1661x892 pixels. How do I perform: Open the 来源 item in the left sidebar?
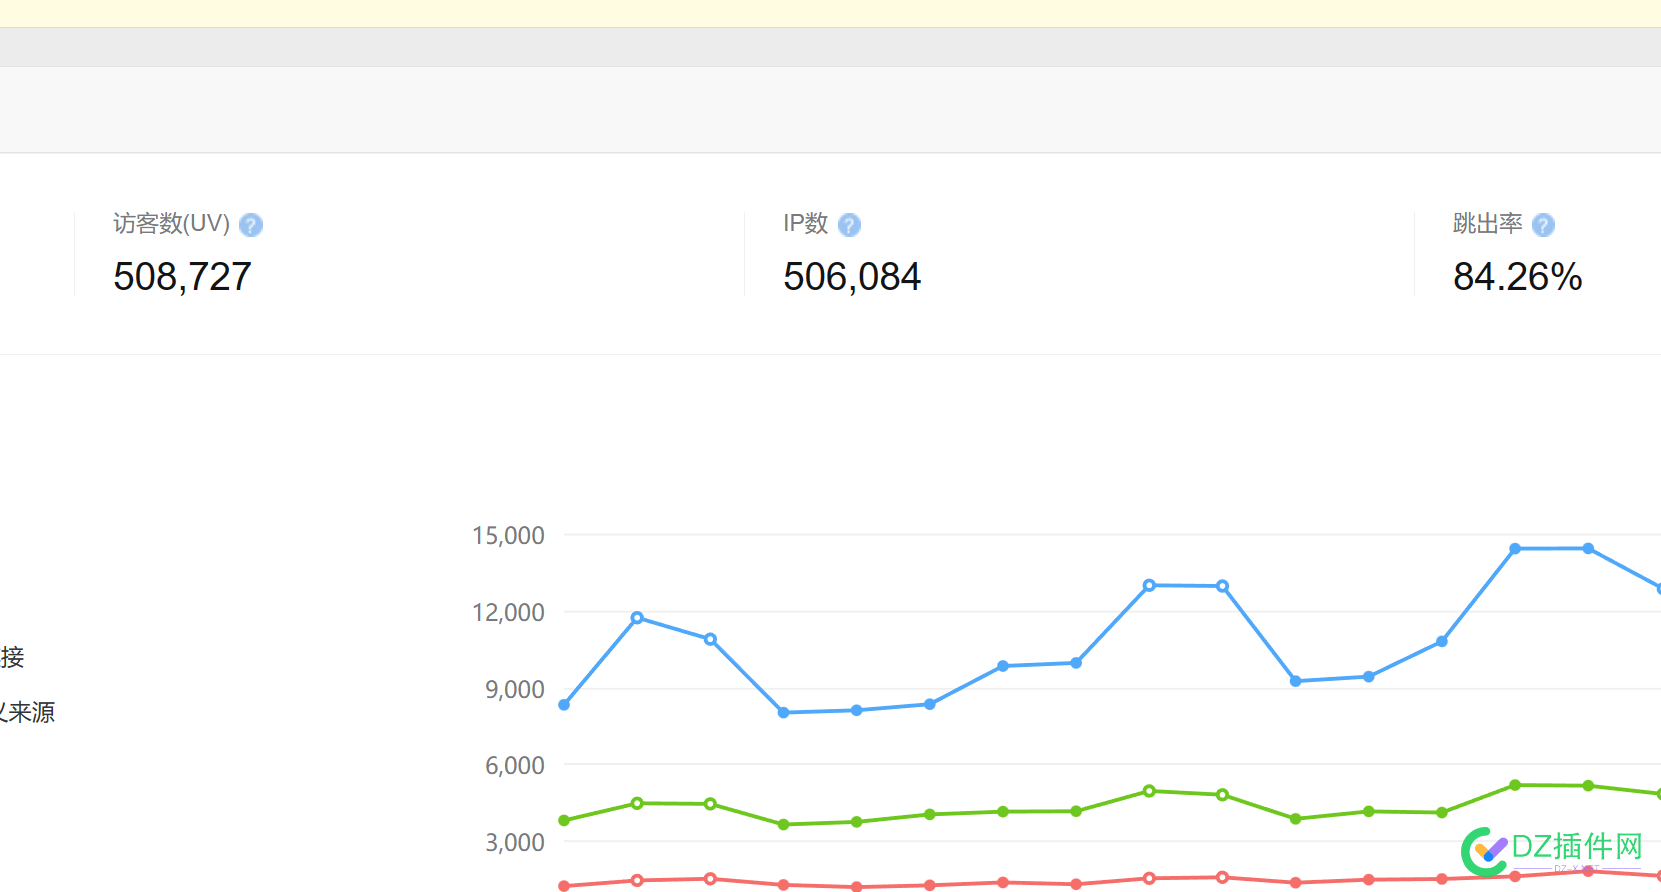27,712
